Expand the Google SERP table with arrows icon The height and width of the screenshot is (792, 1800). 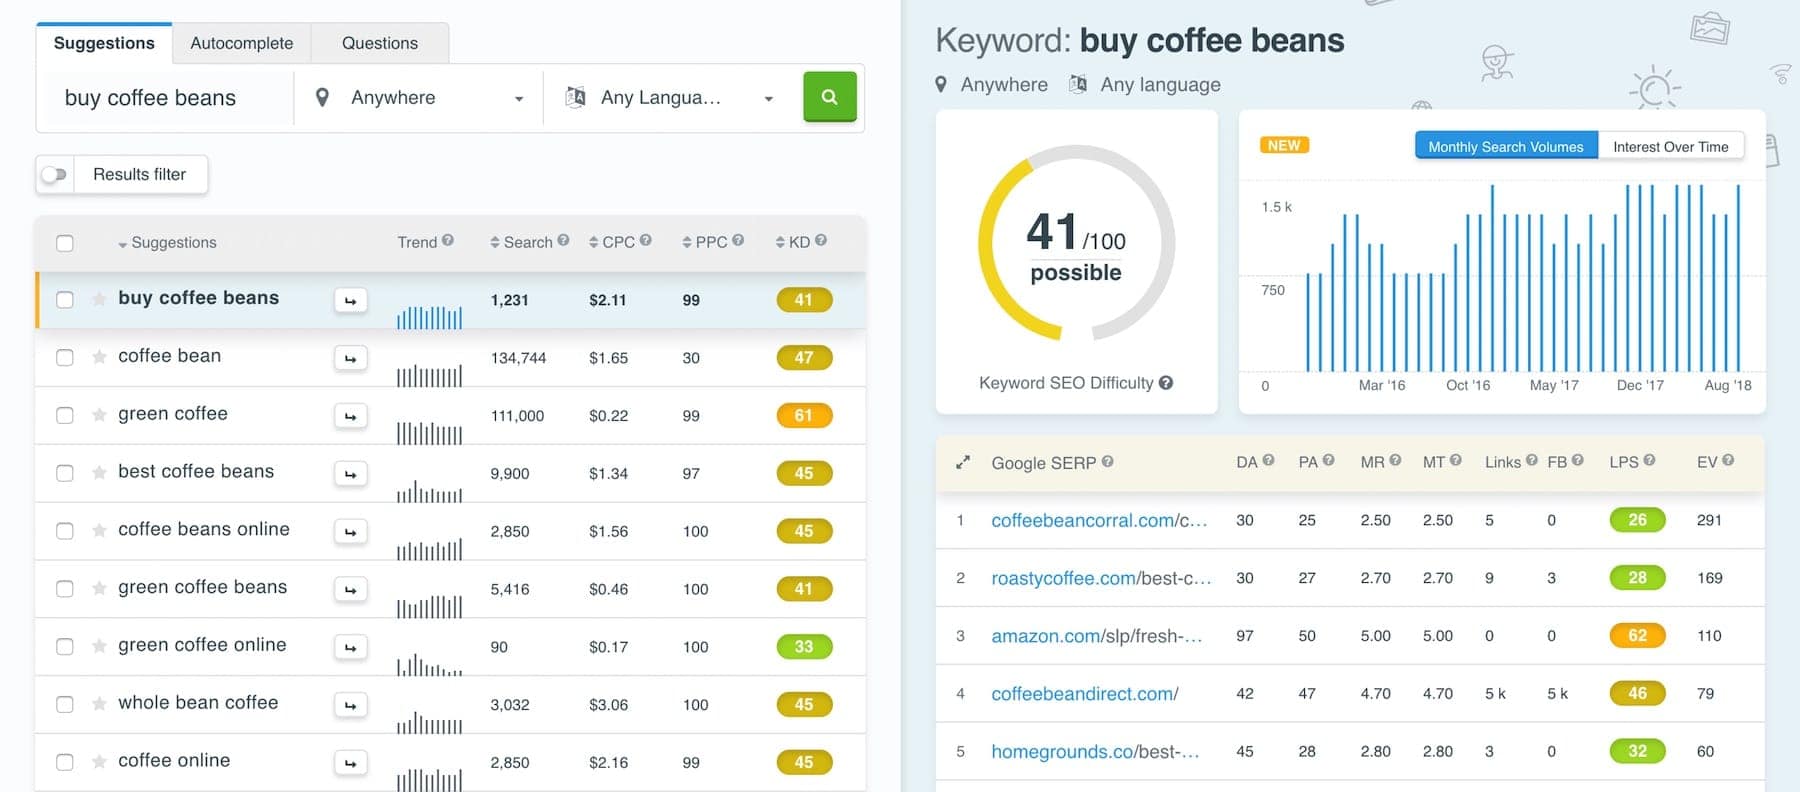(x=962, y=463)
